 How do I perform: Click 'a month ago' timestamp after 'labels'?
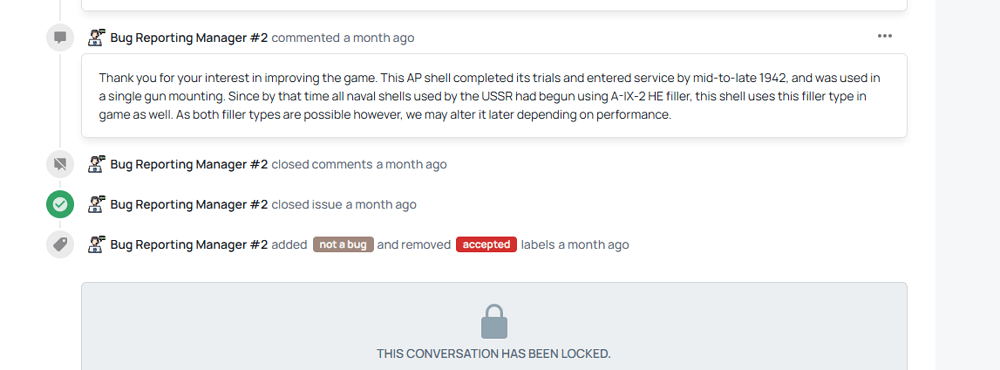pos(594,244)
